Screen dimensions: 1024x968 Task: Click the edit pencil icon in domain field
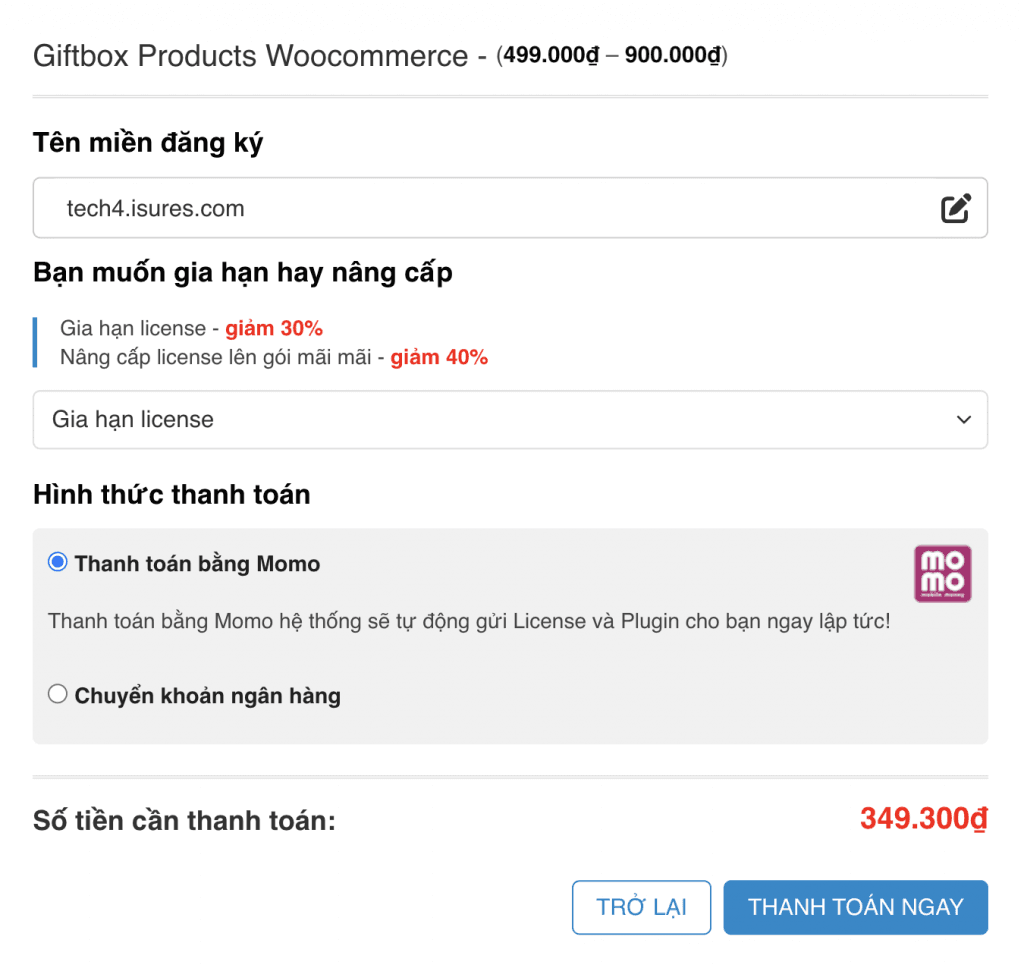click(955, 209)
